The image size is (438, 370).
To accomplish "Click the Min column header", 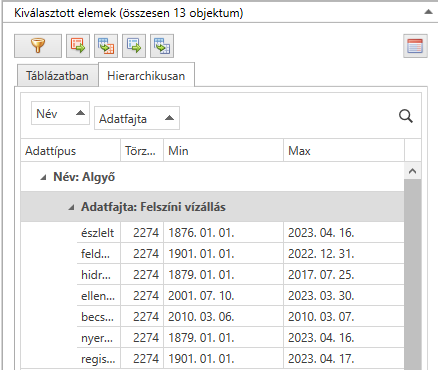I will 223,151.
